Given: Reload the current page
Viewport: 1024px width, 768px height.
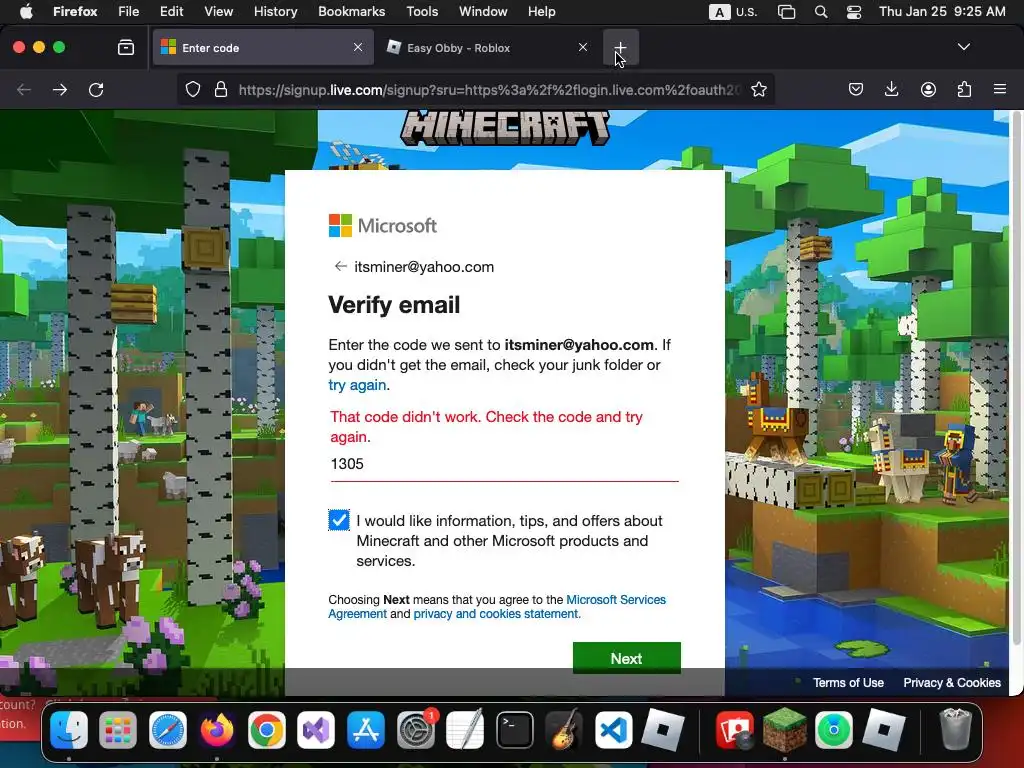Looking at the screenshot, I should coord(96,89).
